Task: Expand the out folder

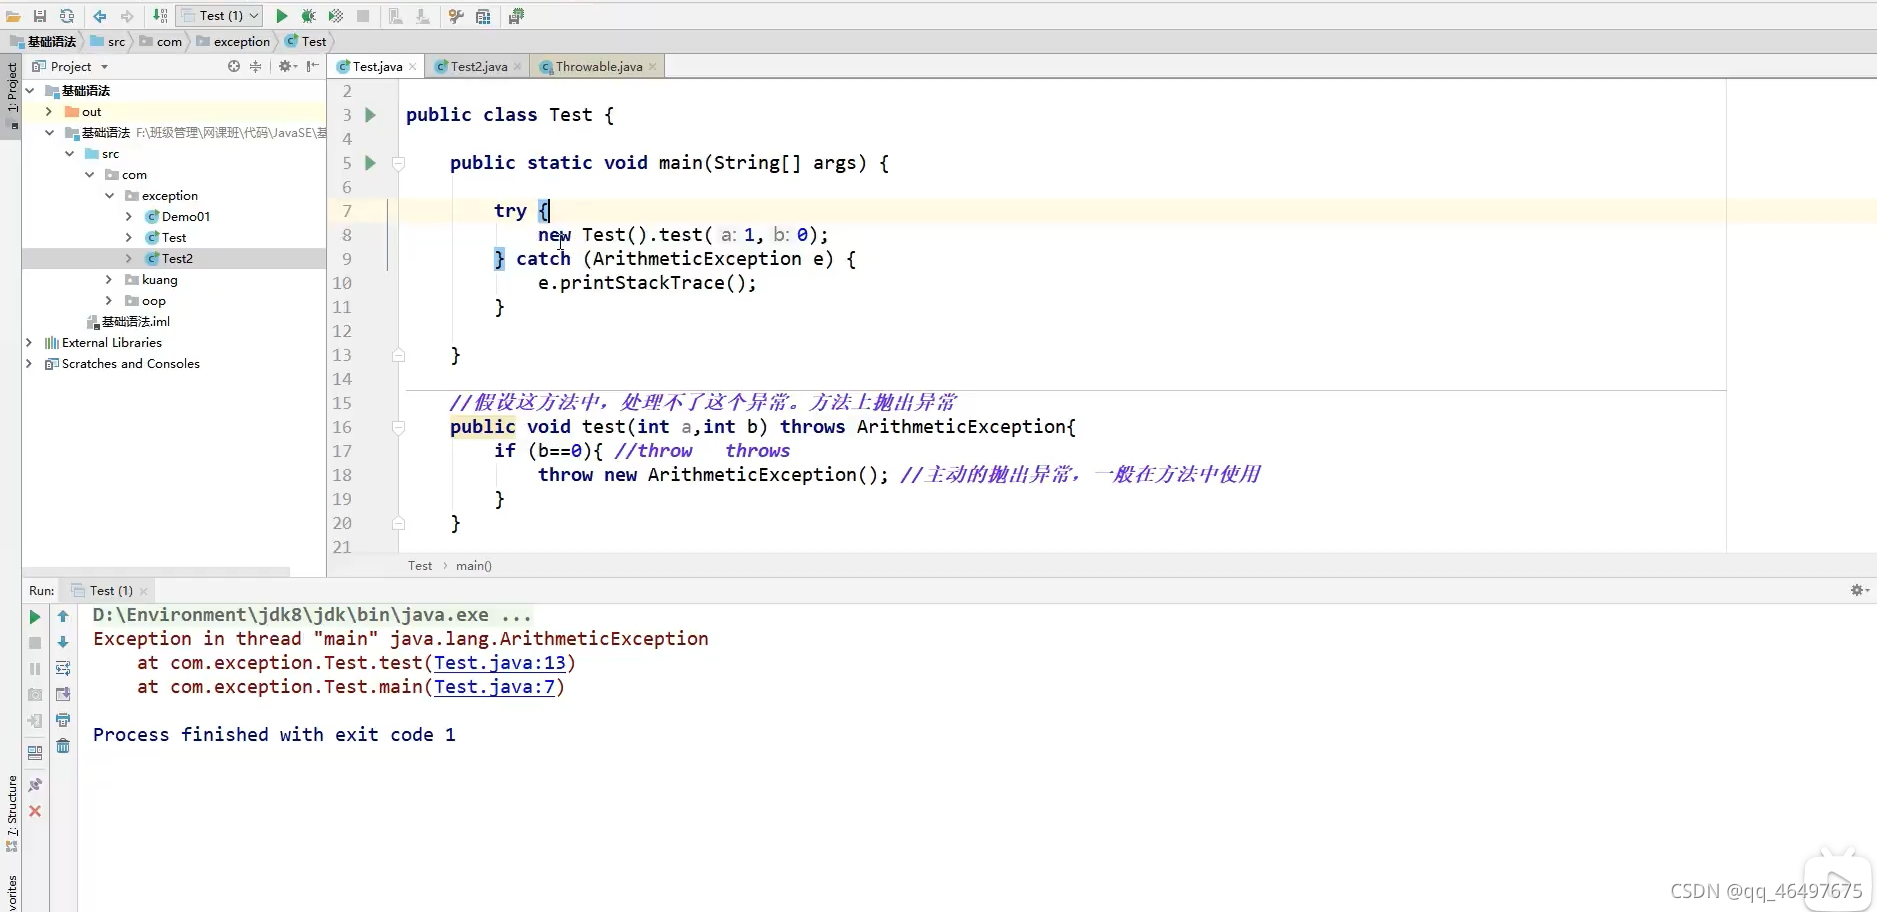Action: tap(49, 112)
